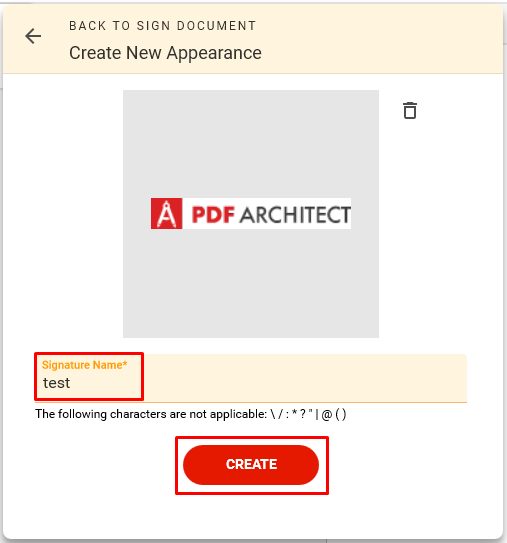Click the Signature Name* label

[x=84, y=365]
